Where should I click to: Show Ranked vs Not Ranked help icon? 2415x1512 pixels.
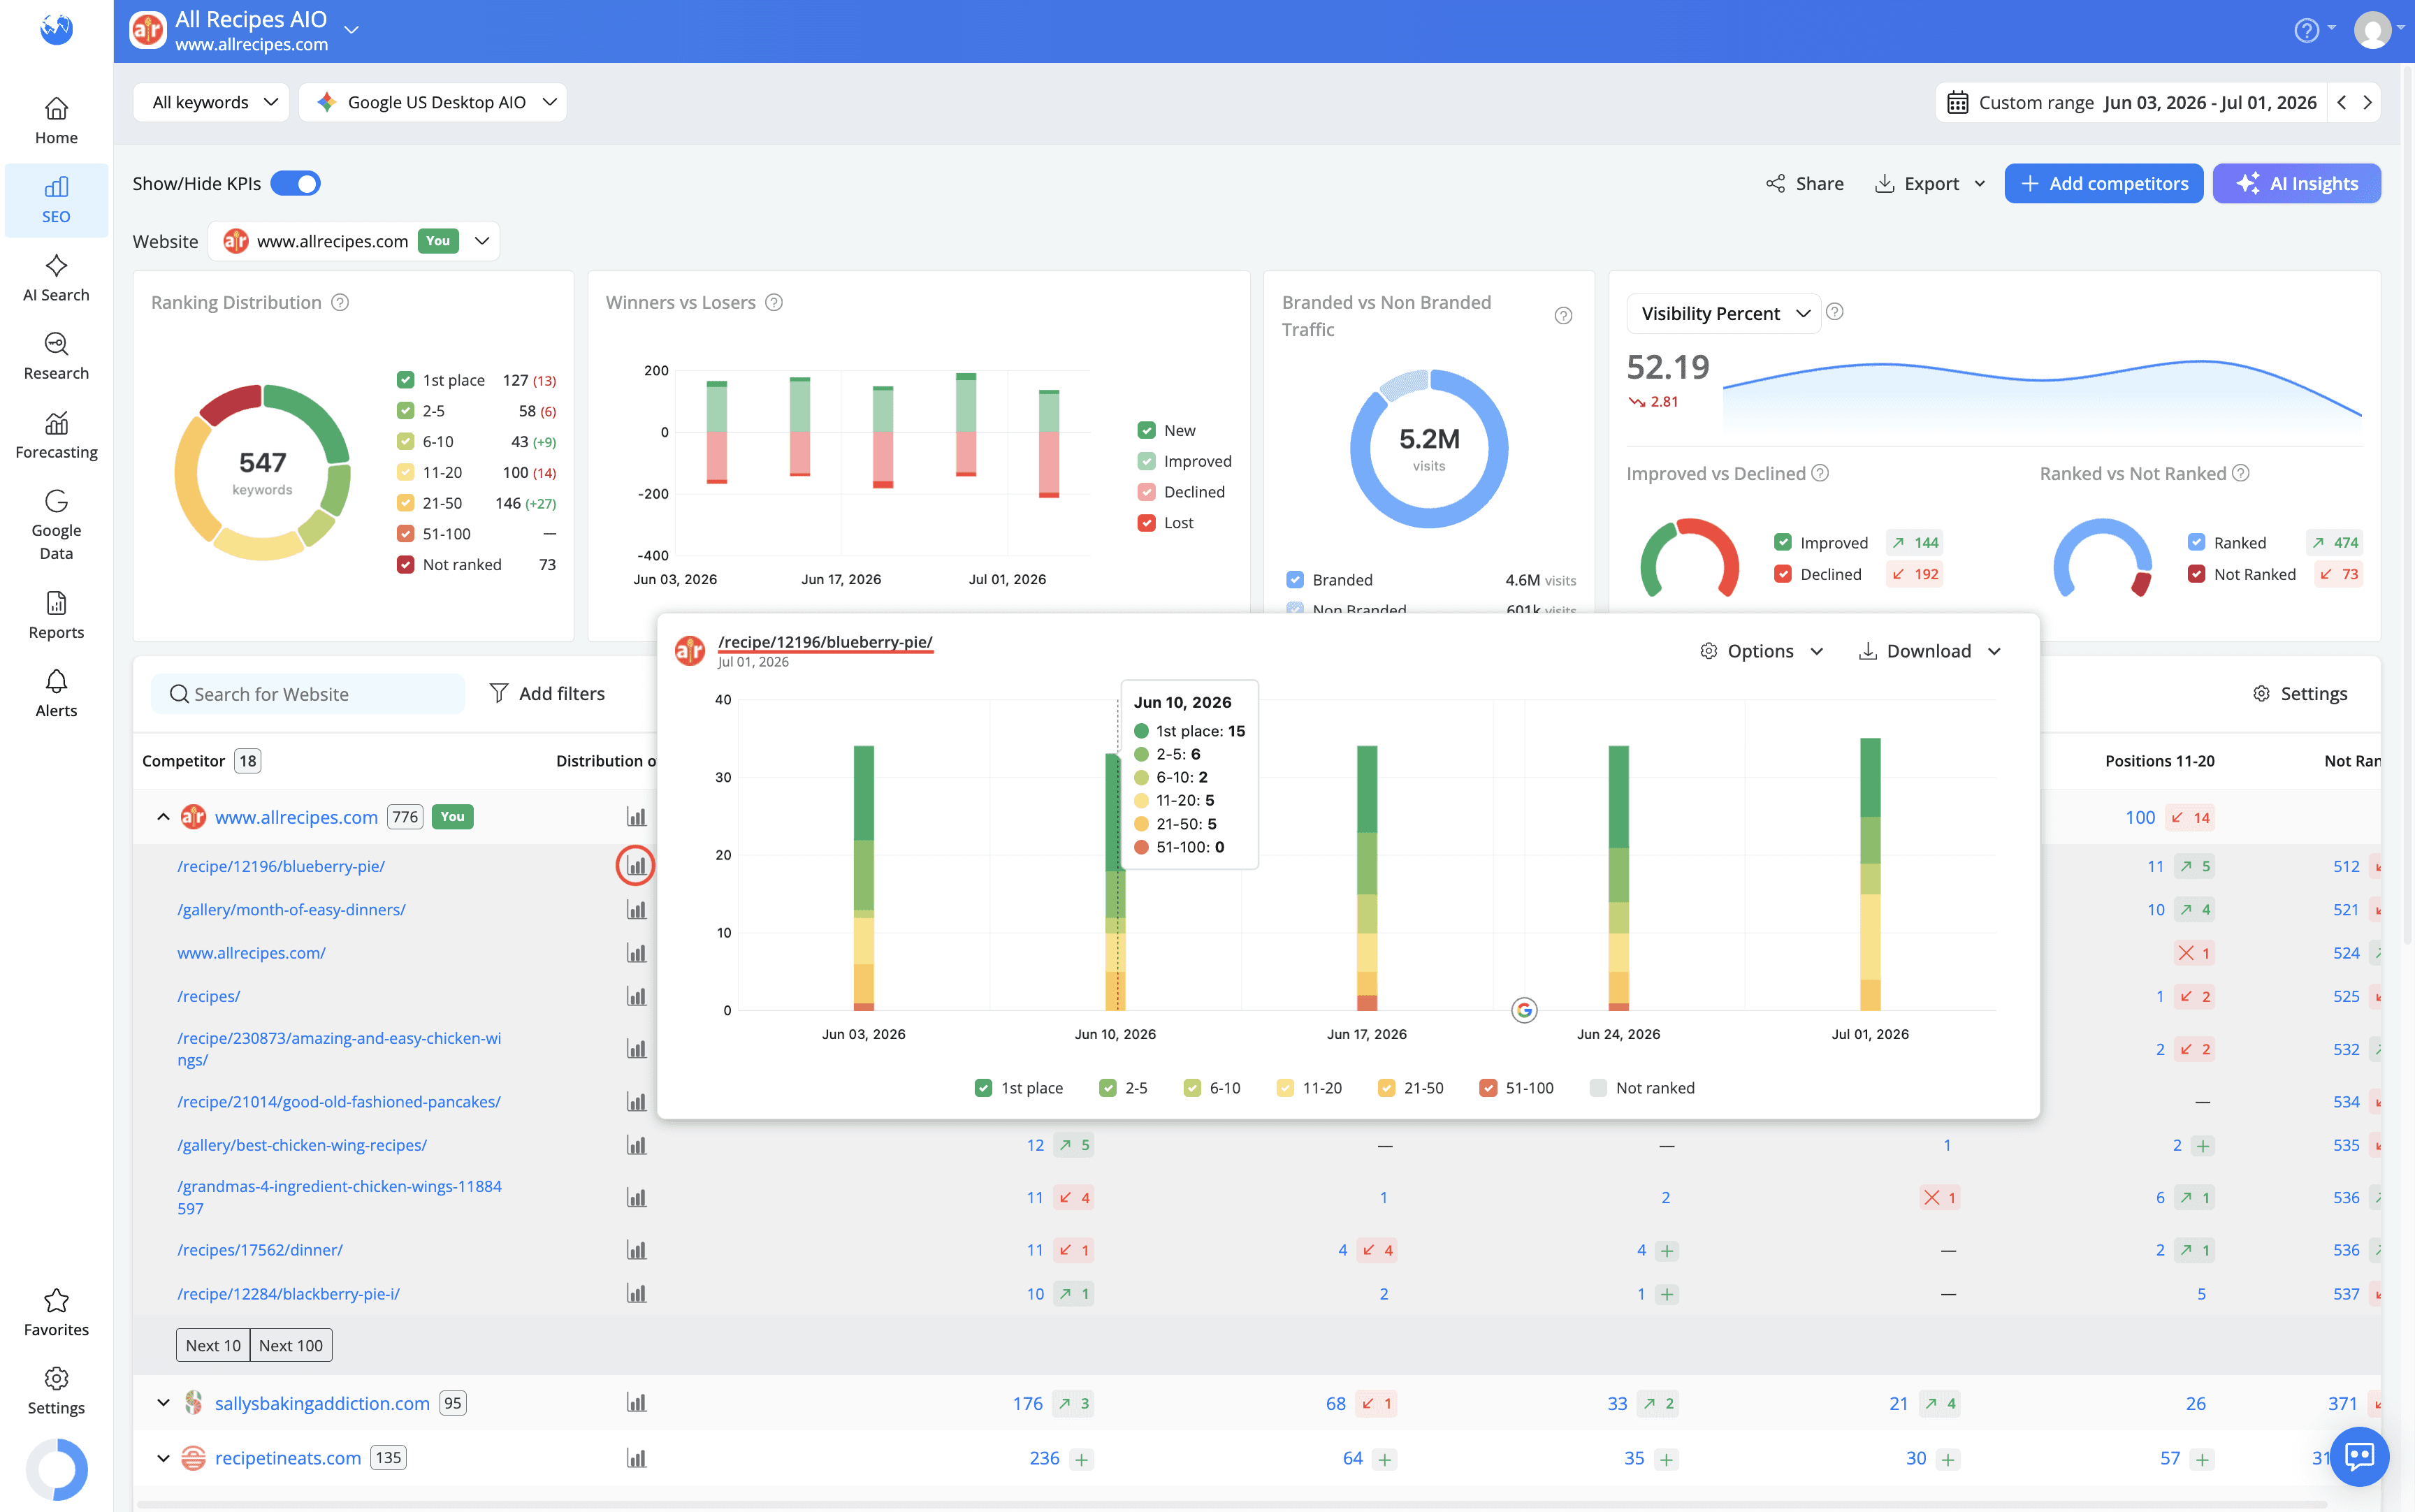tap(2241, 473)
